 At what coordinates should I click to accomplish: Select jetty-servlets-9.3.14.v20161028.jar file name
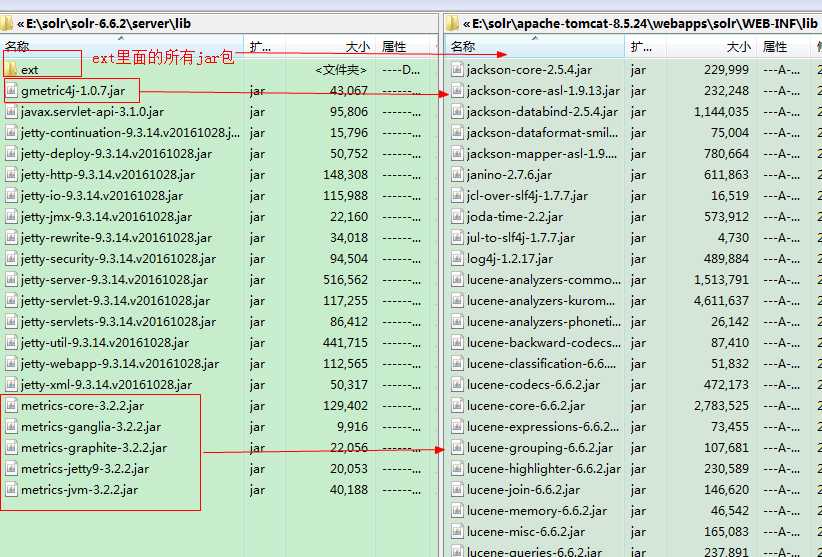coord(118,322)
